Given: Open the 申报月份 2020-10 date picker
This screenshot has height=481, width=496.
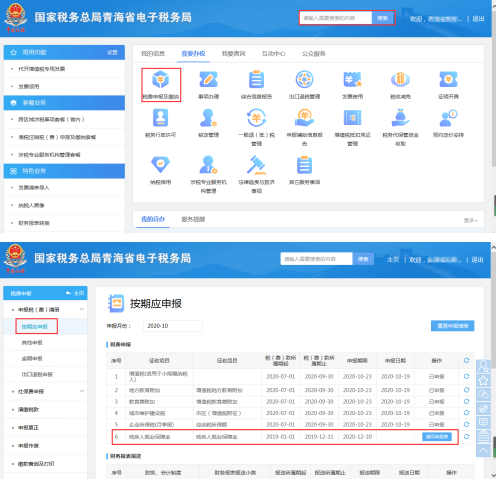Looking at the screenshot, I should point(173,326).
